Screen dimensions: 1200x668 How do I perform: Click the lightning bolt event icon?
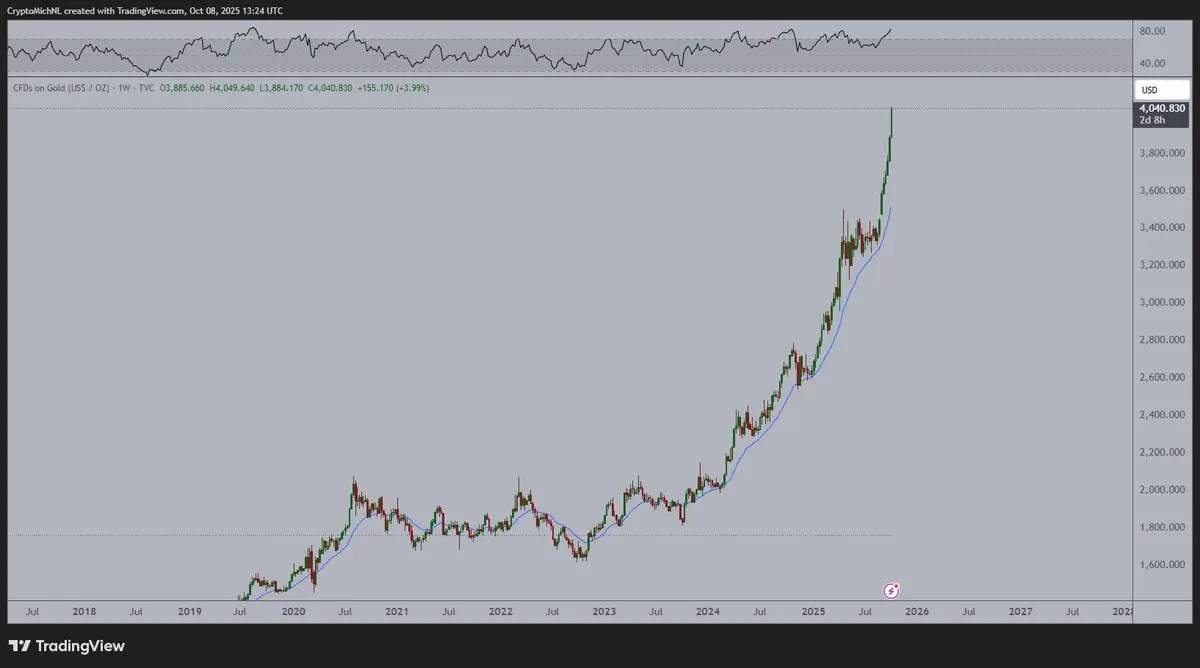892,590
